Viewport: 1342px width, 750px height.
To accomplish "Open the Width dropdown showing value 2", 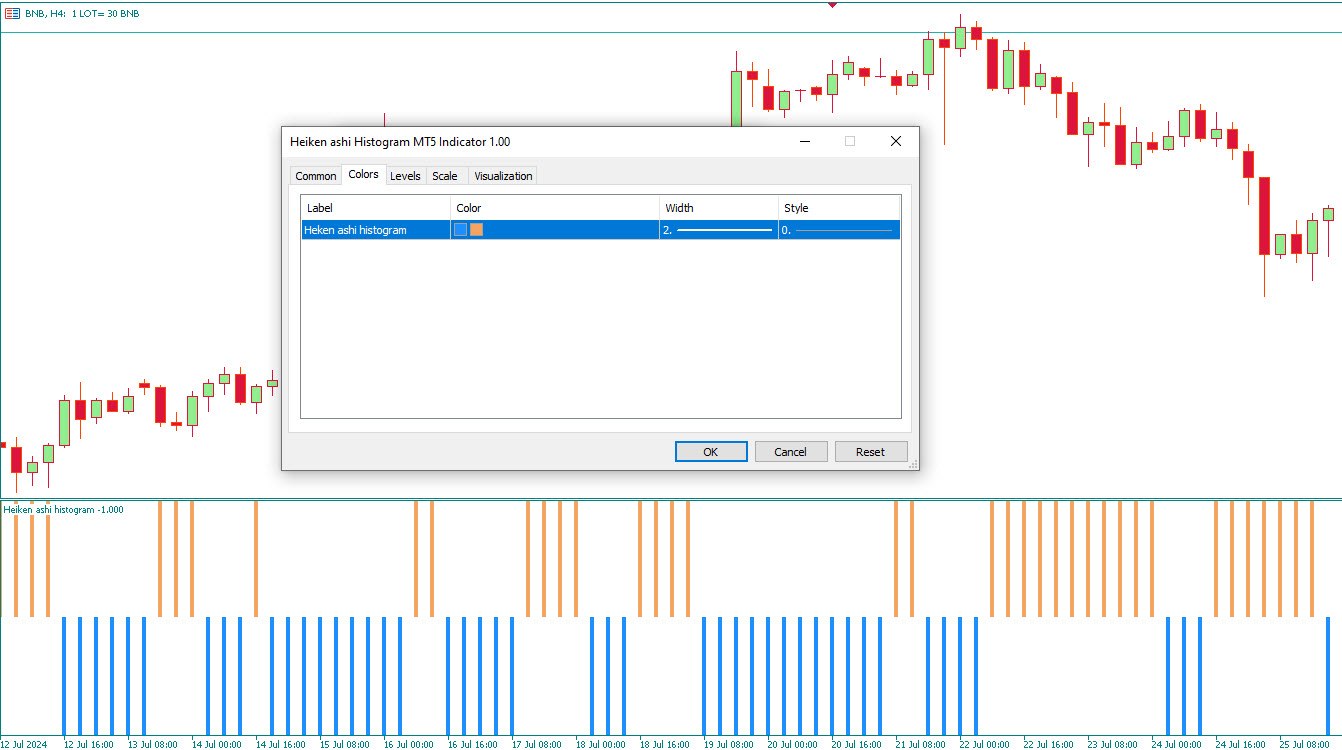I will pyautogui.click(x=718, y=229).
